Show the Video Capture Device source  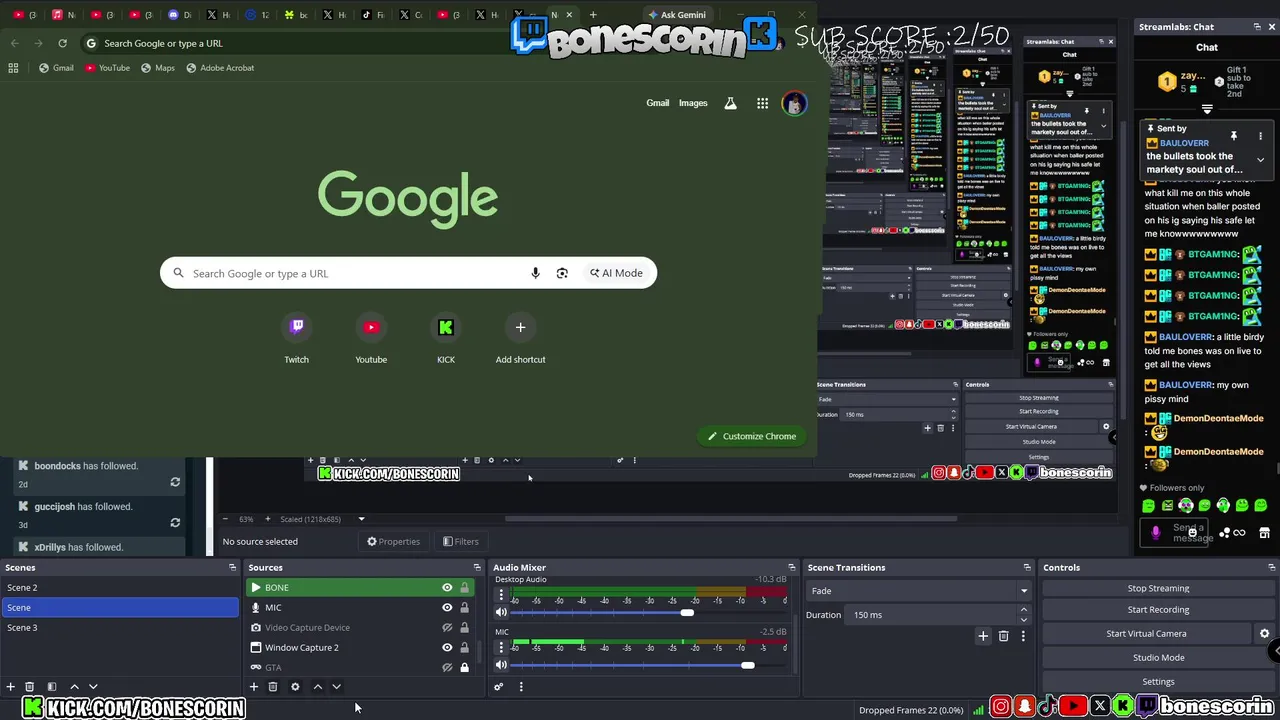coord(447,628)
